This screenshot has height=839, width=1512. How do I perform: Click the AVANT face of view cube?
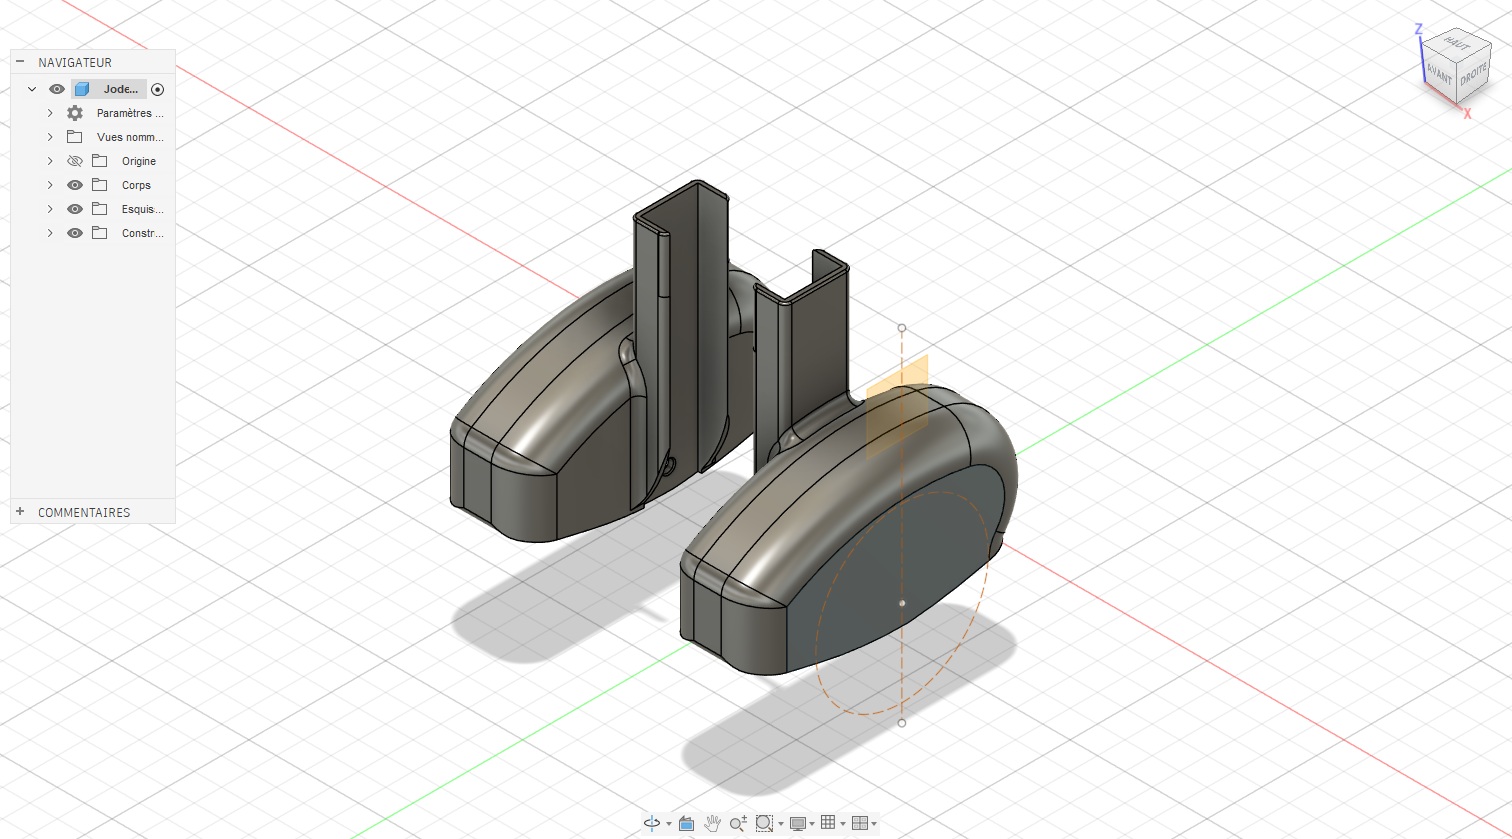1440,75
